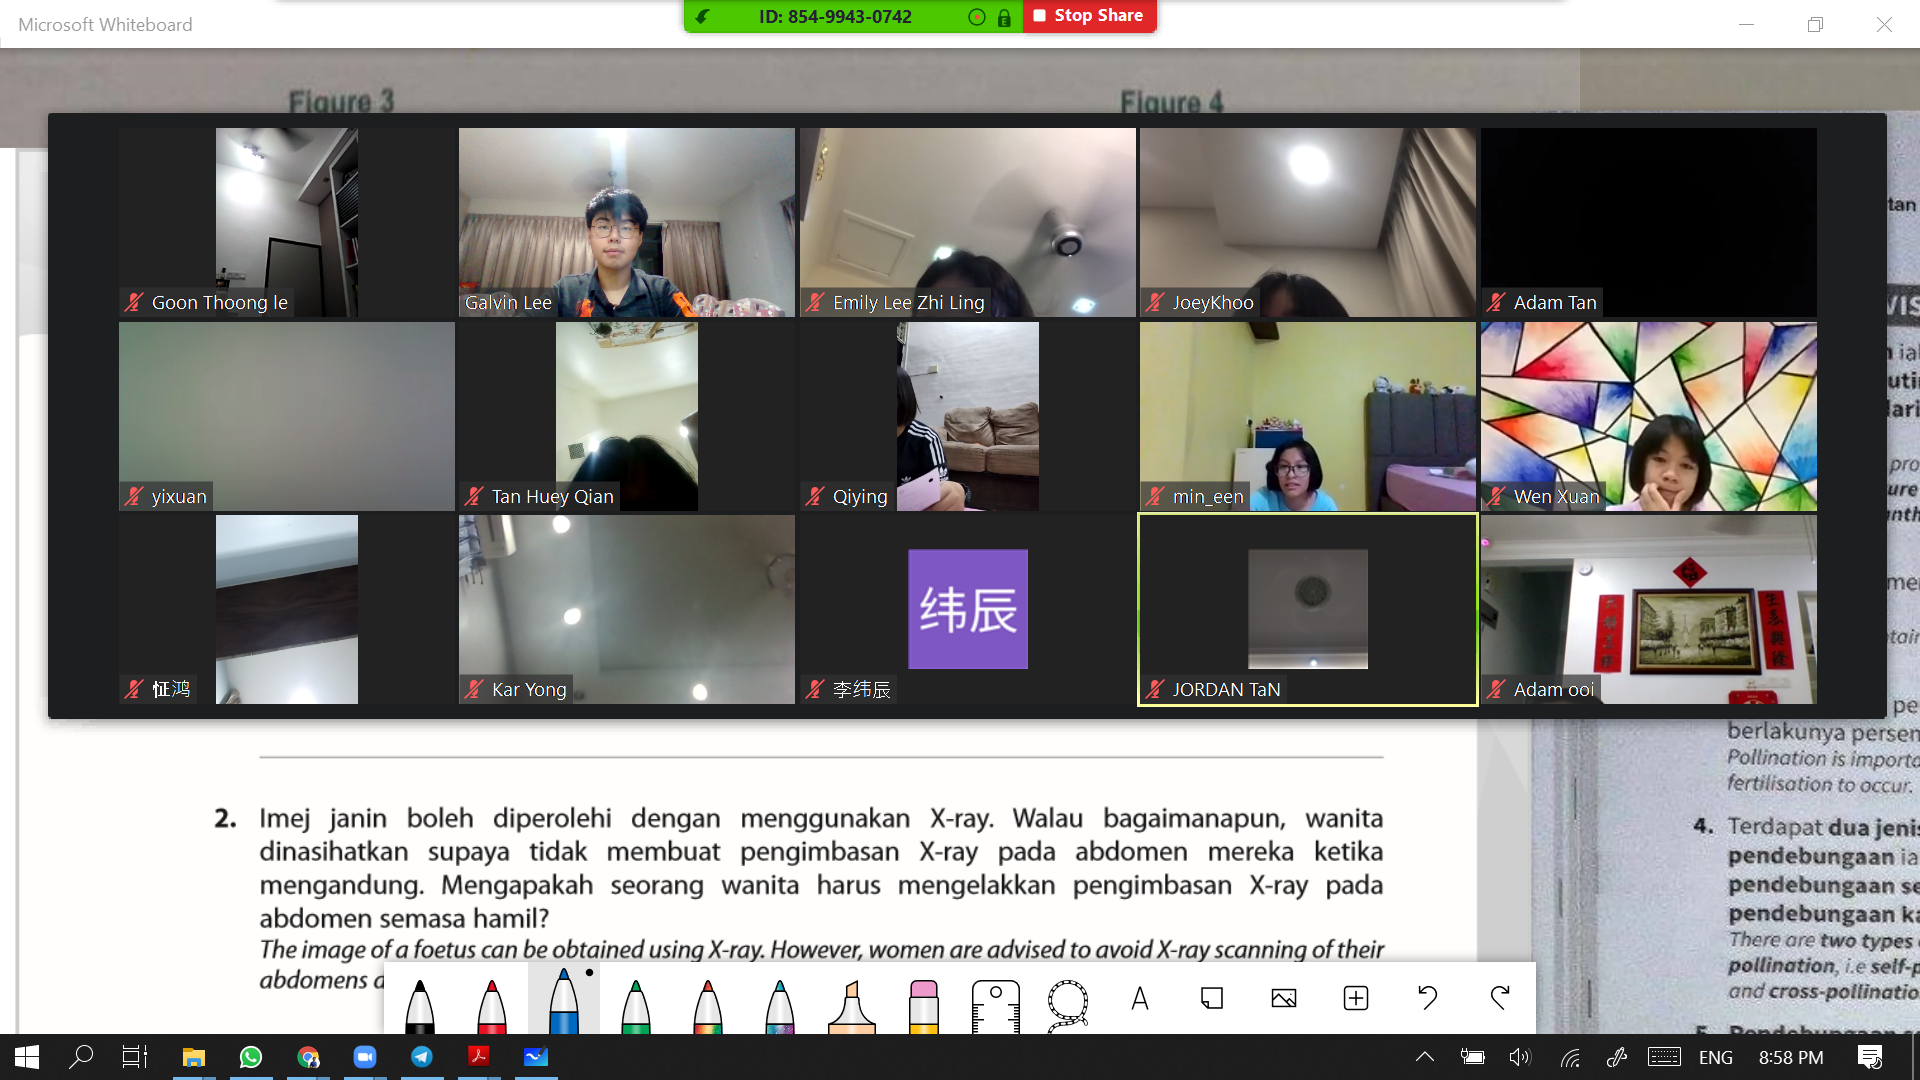This screenshot has height=1080, width=1920.
Task: Insert a sticky note
Action: (x=1212, y=998)
